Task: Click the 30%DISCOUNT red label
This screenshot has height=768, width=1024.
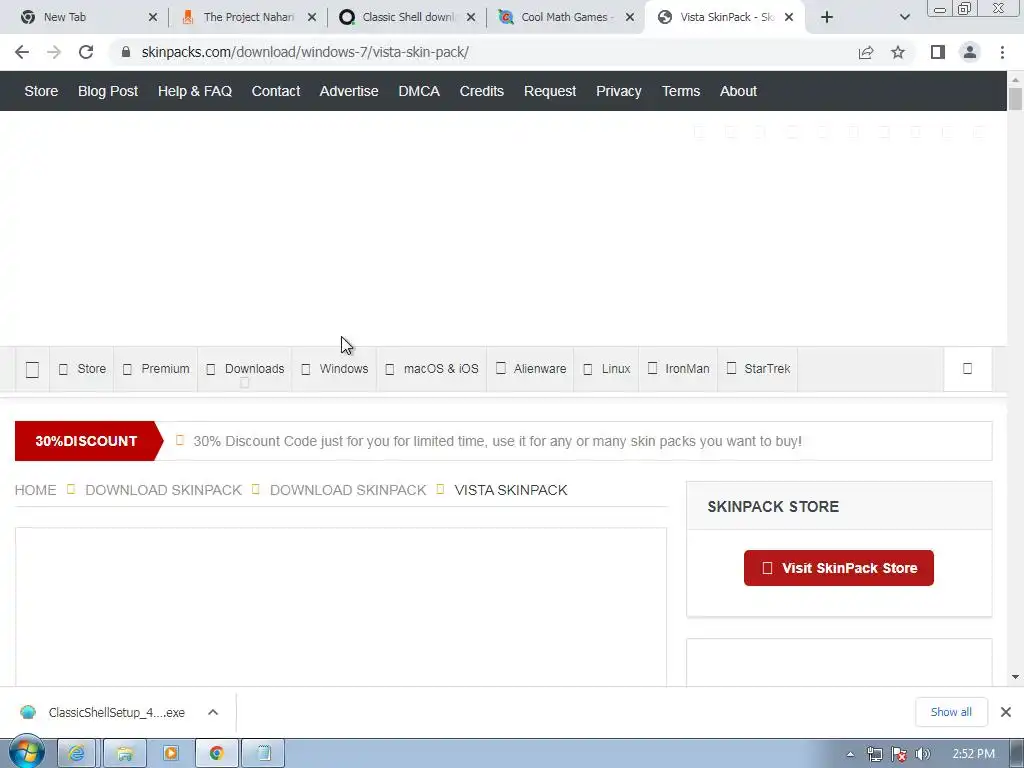Action: 88,441
